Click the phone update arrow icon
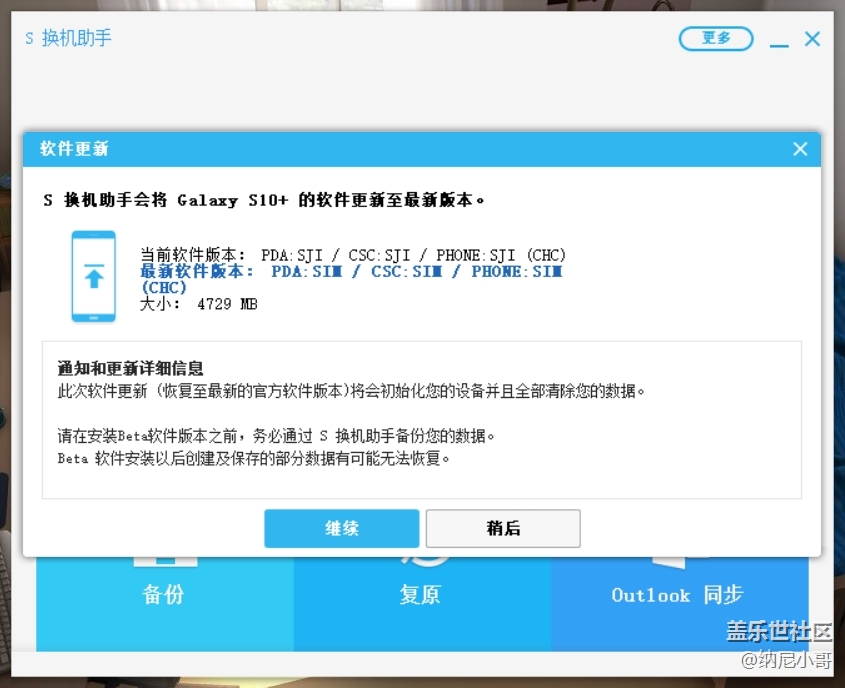 pyautogui.click(x=93, y=277)
